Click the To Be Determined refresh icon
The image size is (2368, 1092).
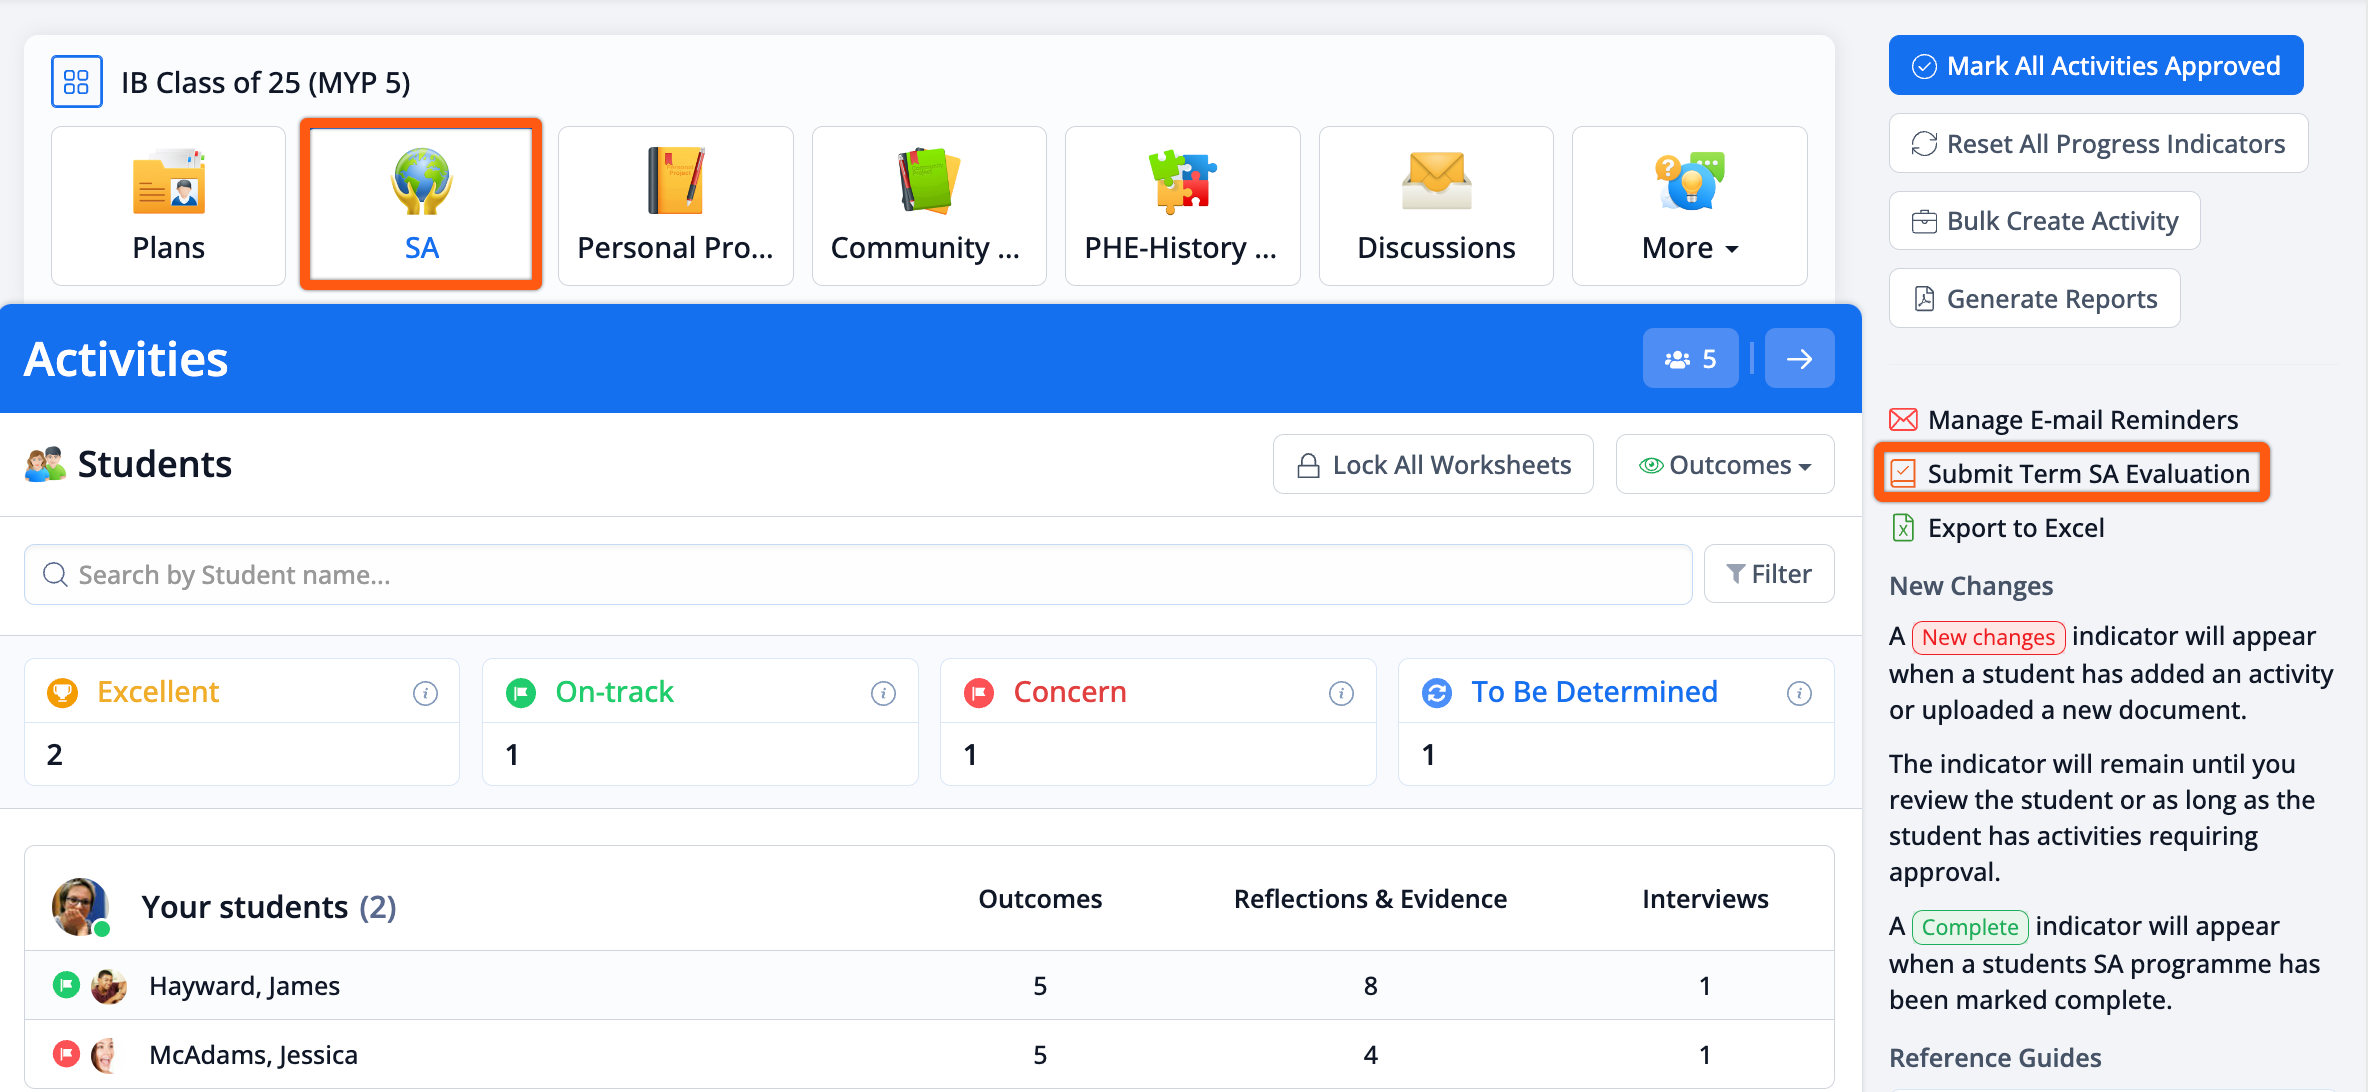click(x=1437, y=692)
